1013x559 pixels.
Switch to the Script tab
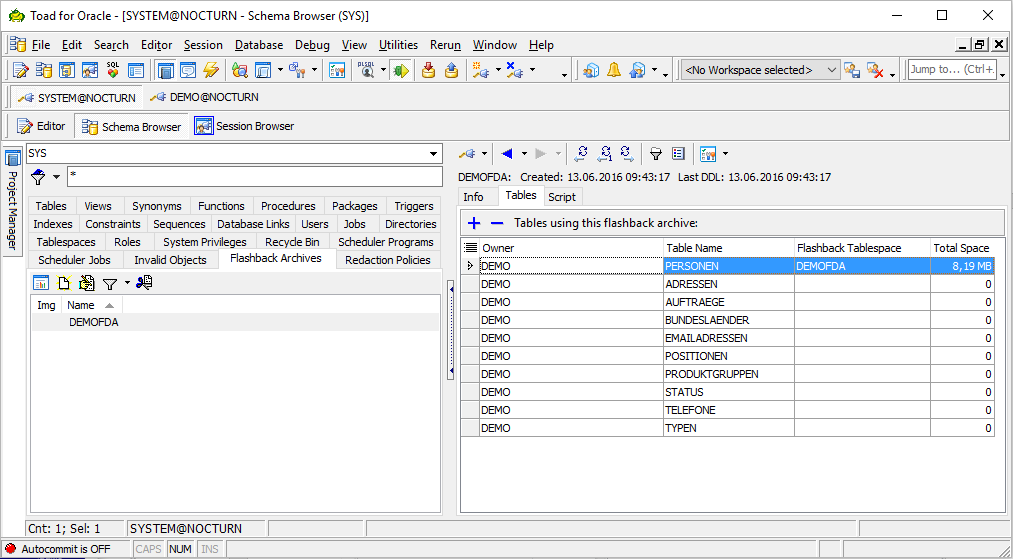click(x=561, y=196)
